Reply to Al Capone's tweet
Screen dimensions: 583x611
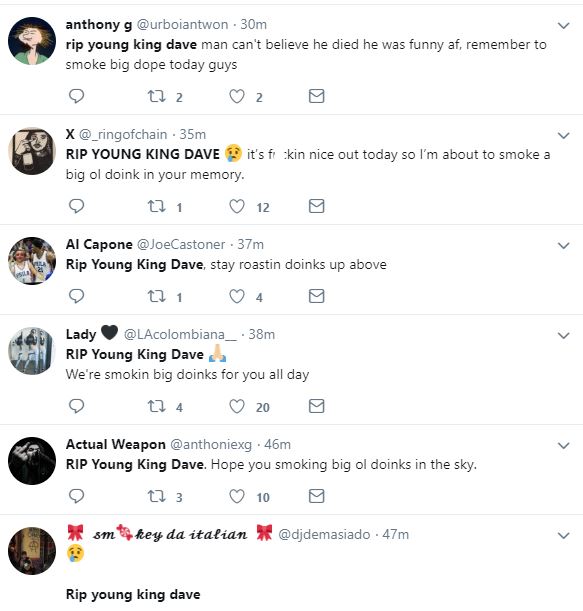click(x=76, y=296)
